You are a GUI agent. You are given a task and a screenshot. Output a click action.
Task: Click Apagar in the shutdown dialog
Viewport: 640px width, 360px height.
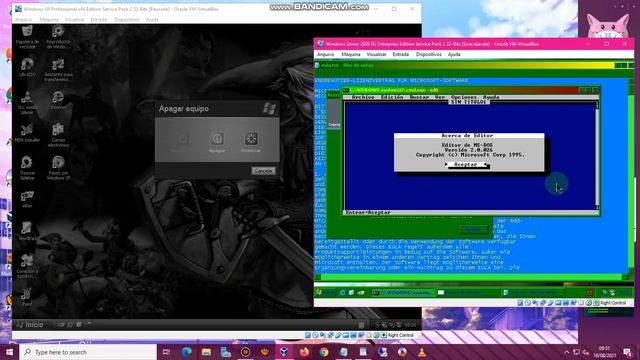pos(217,142)
